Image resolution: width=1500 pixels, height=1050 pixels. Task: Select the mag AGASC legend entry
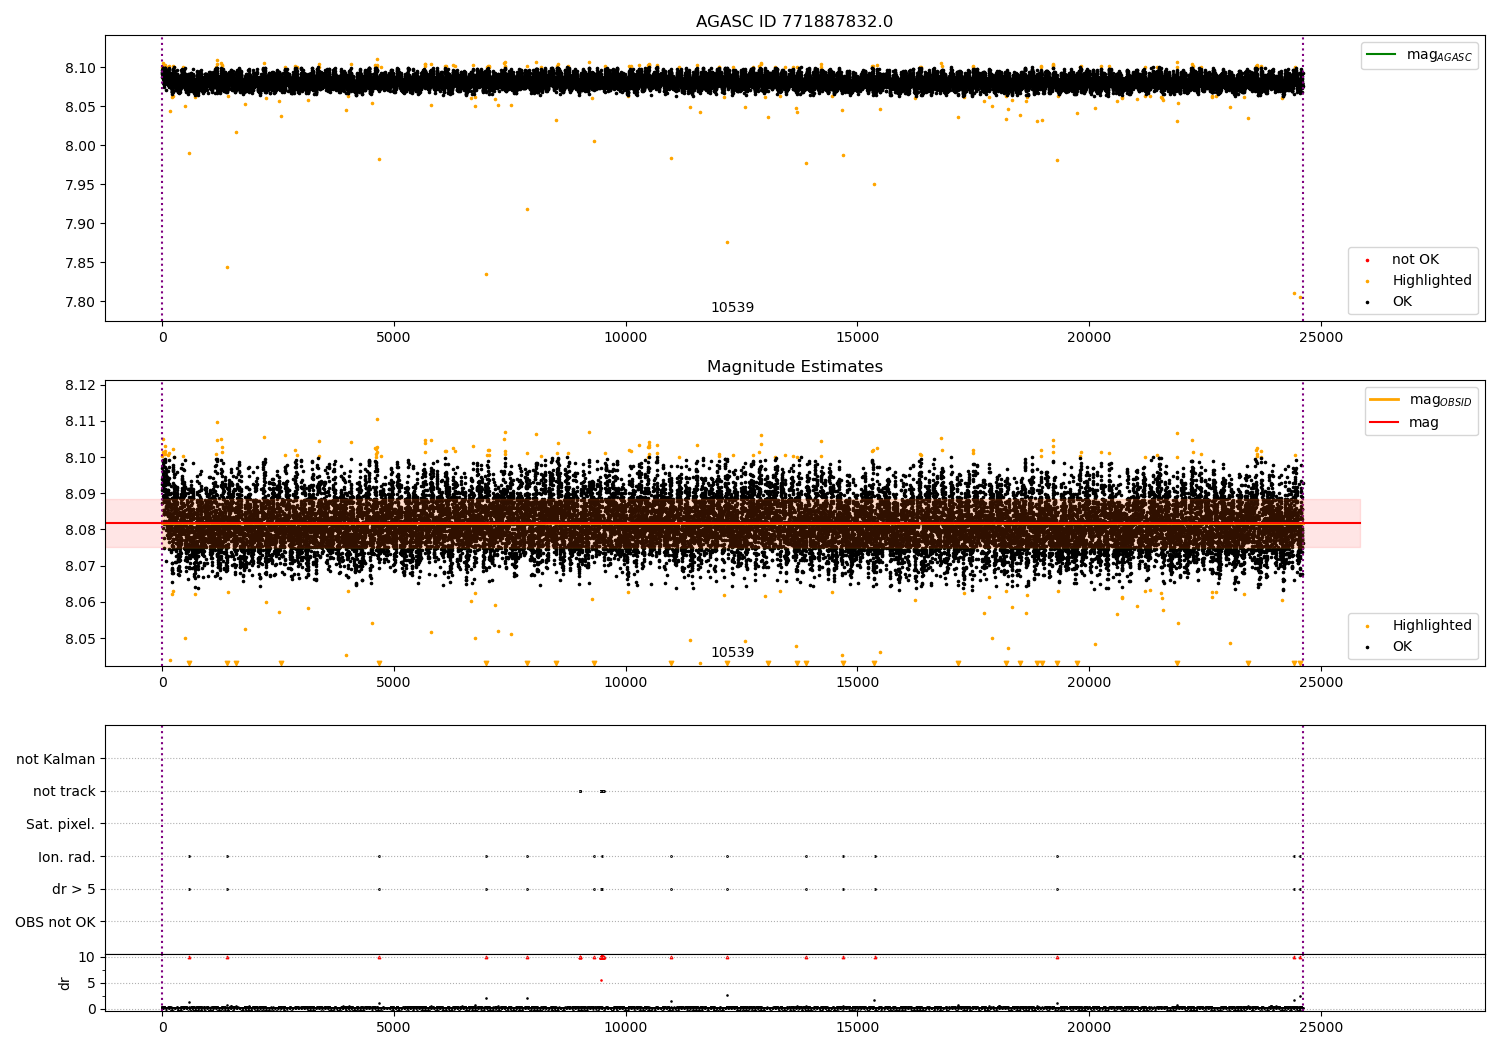[1419, 55]
